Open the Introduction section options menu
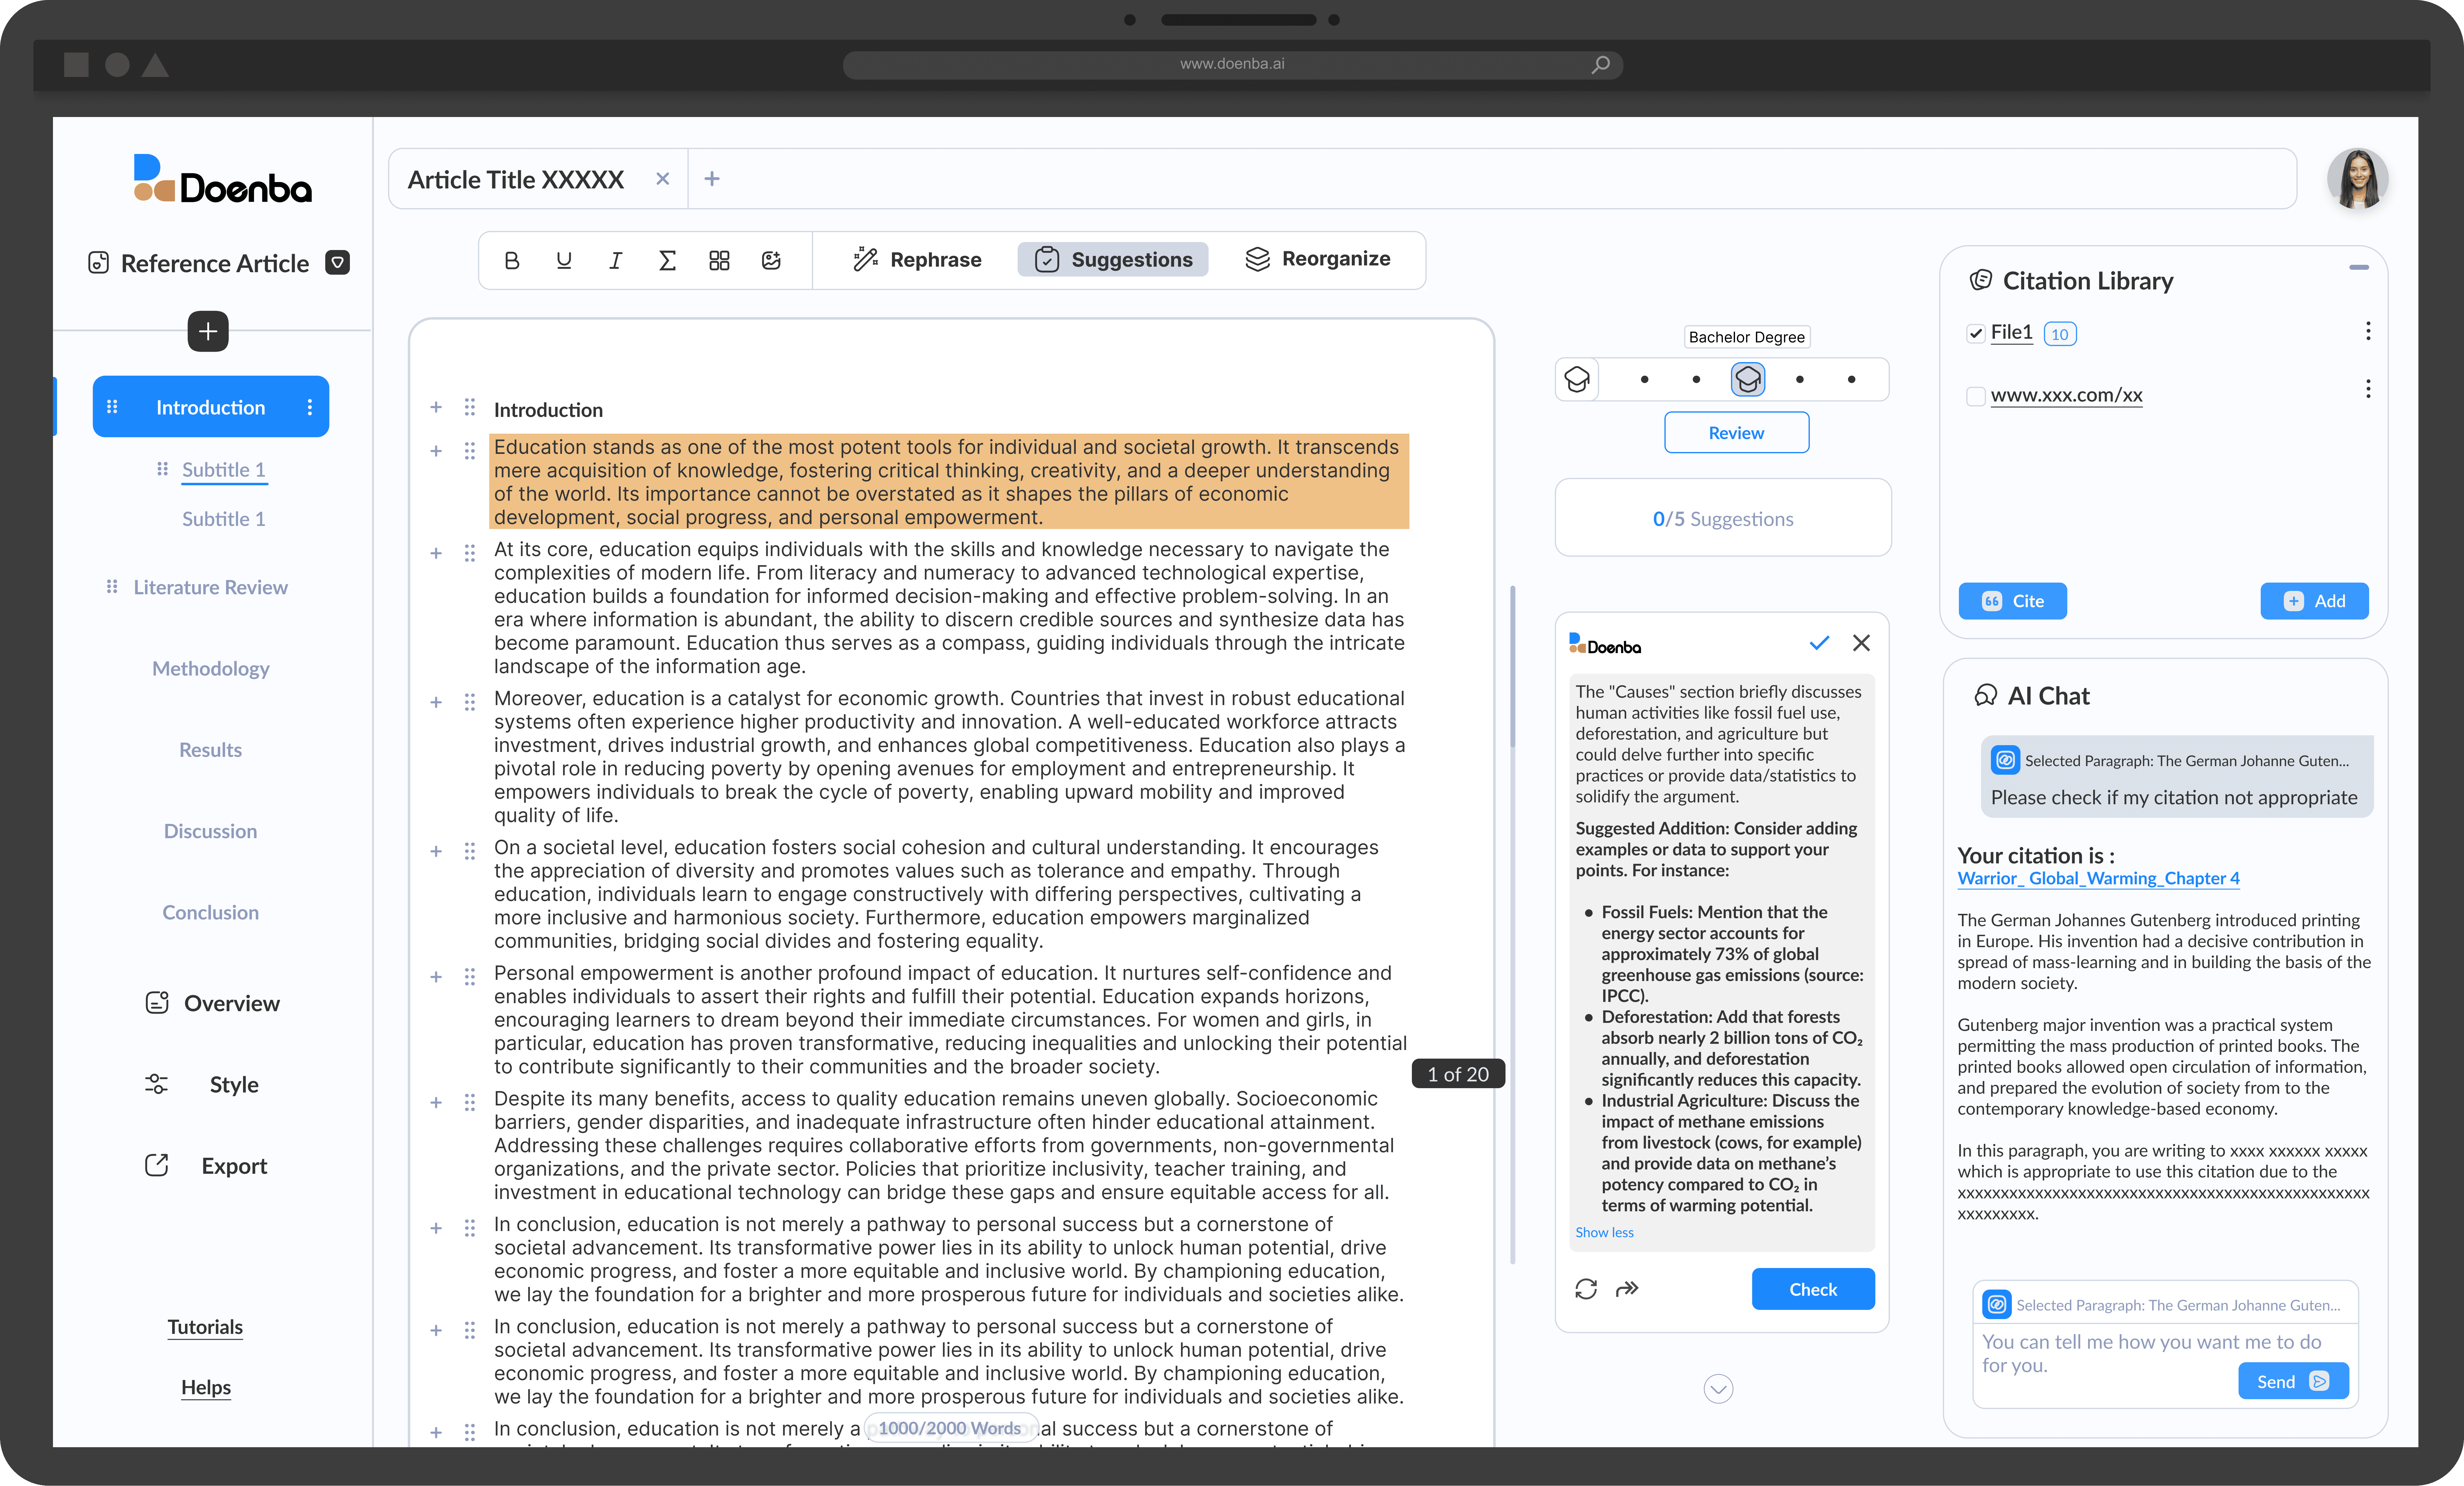The width and height of the screenshot is (2464, 1486). pyautogui.click(x=310, y=407)
